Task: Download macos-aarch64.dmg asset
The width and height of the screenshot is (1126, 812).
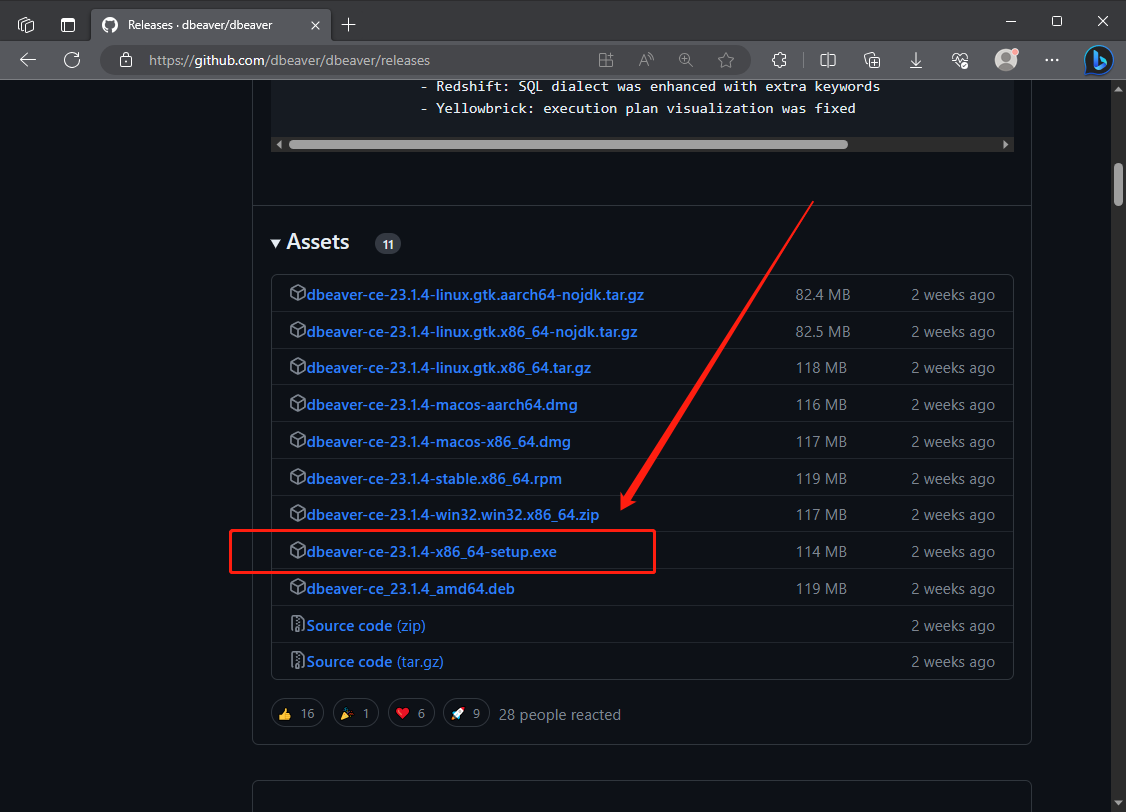Action: 442,405
